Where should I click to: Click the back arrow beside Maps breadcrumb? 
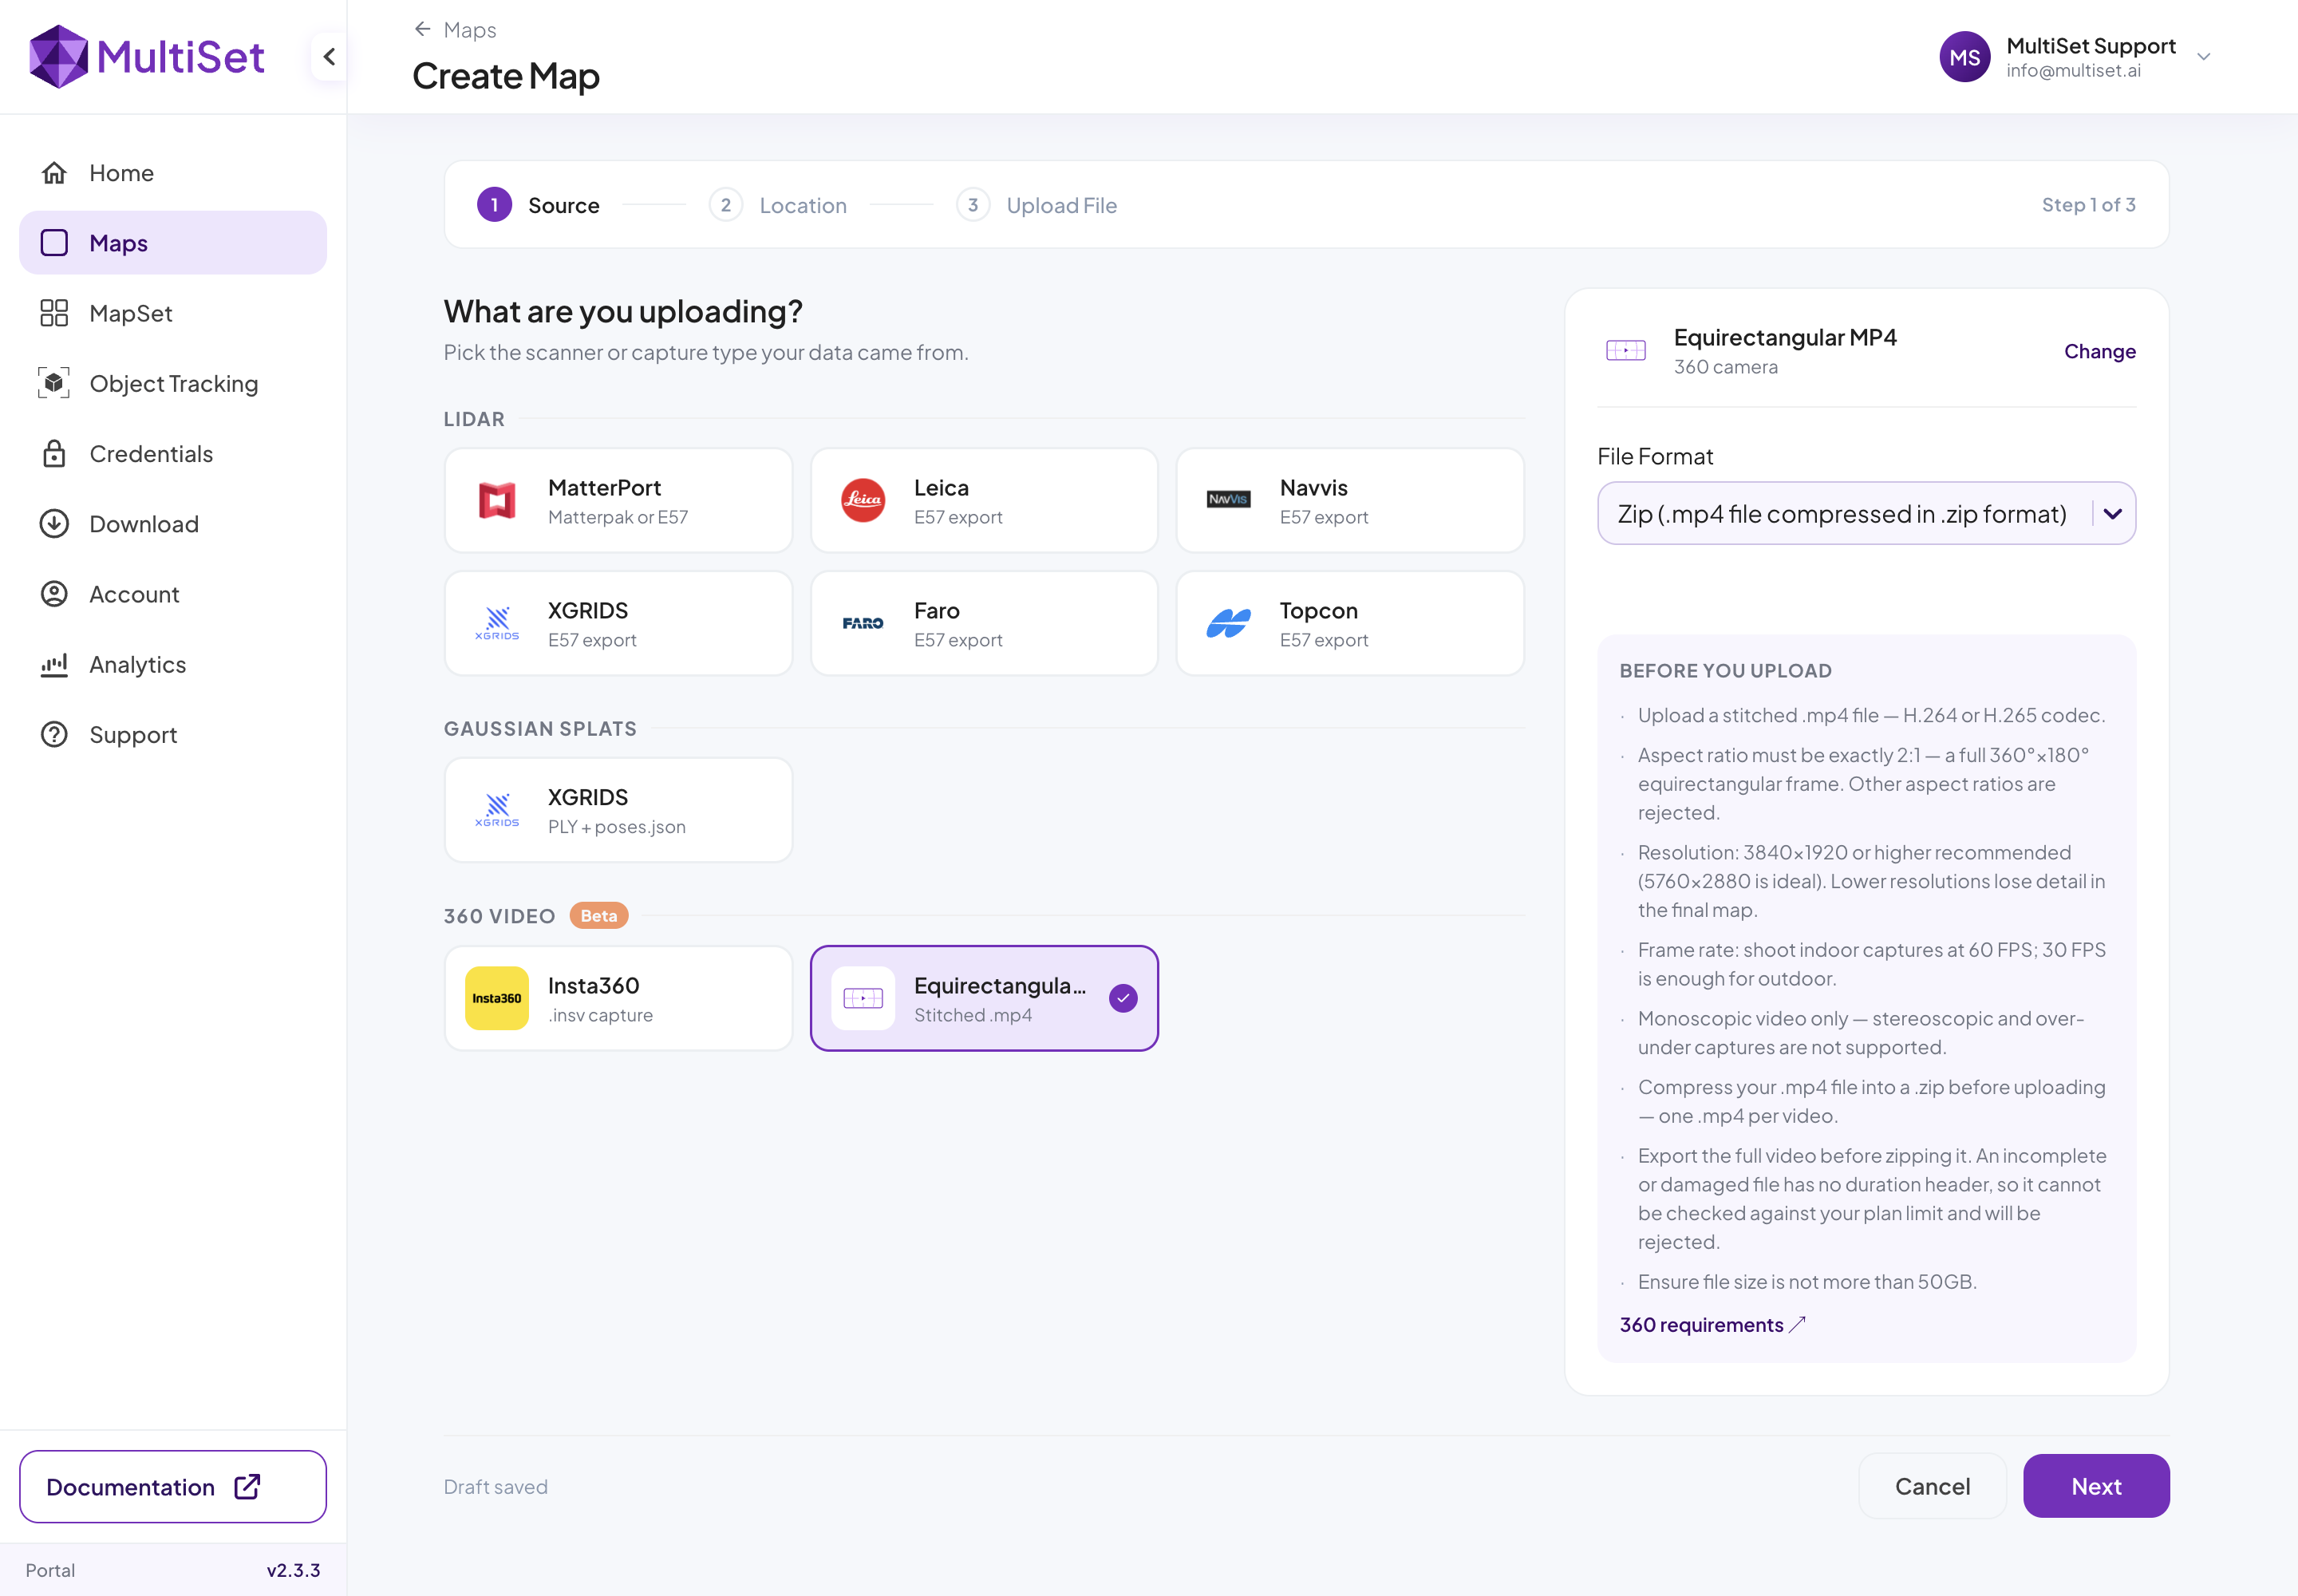(x=423, y=30)
